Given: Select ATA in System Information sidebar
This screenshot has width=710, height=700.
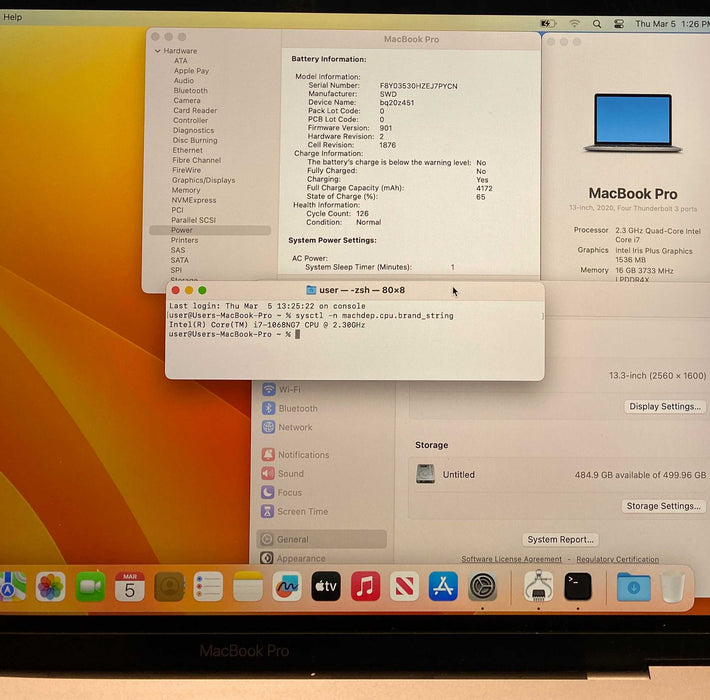Looking at the screenshot, I should point(181,61).
